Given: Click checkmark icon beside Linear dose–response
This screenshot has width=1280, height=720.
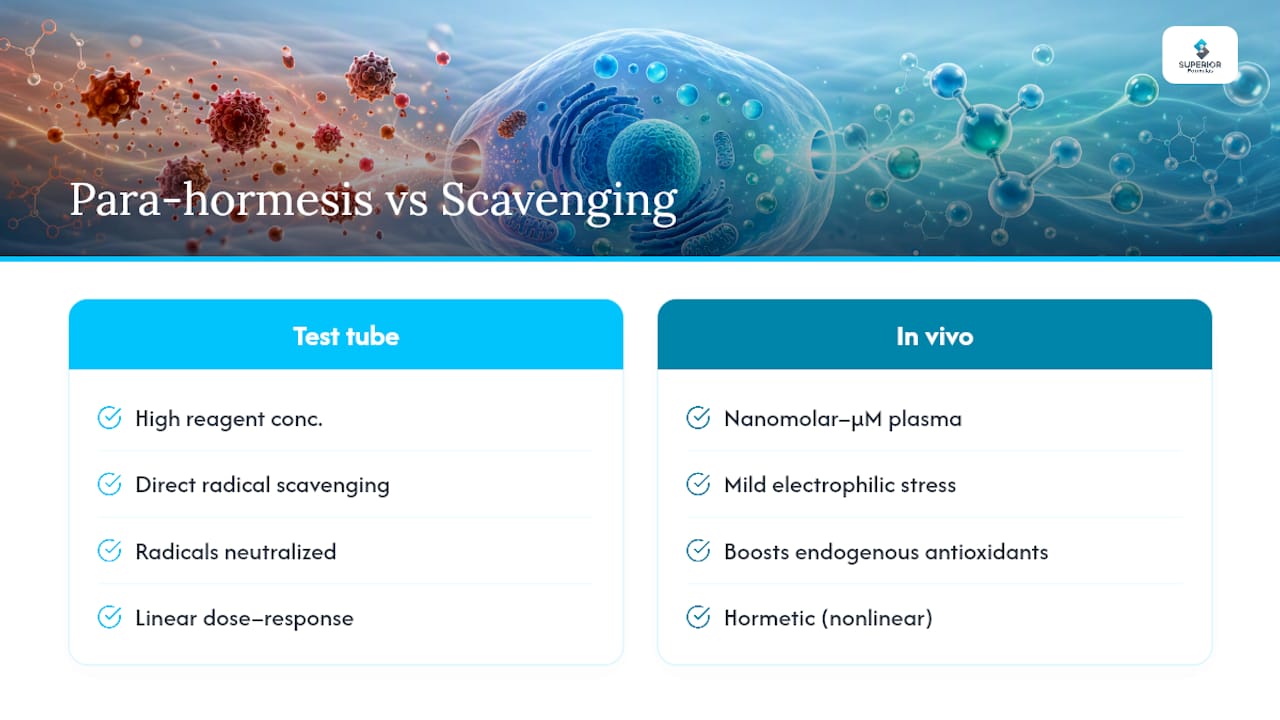Looking at the screenshot, I should 109,618.
